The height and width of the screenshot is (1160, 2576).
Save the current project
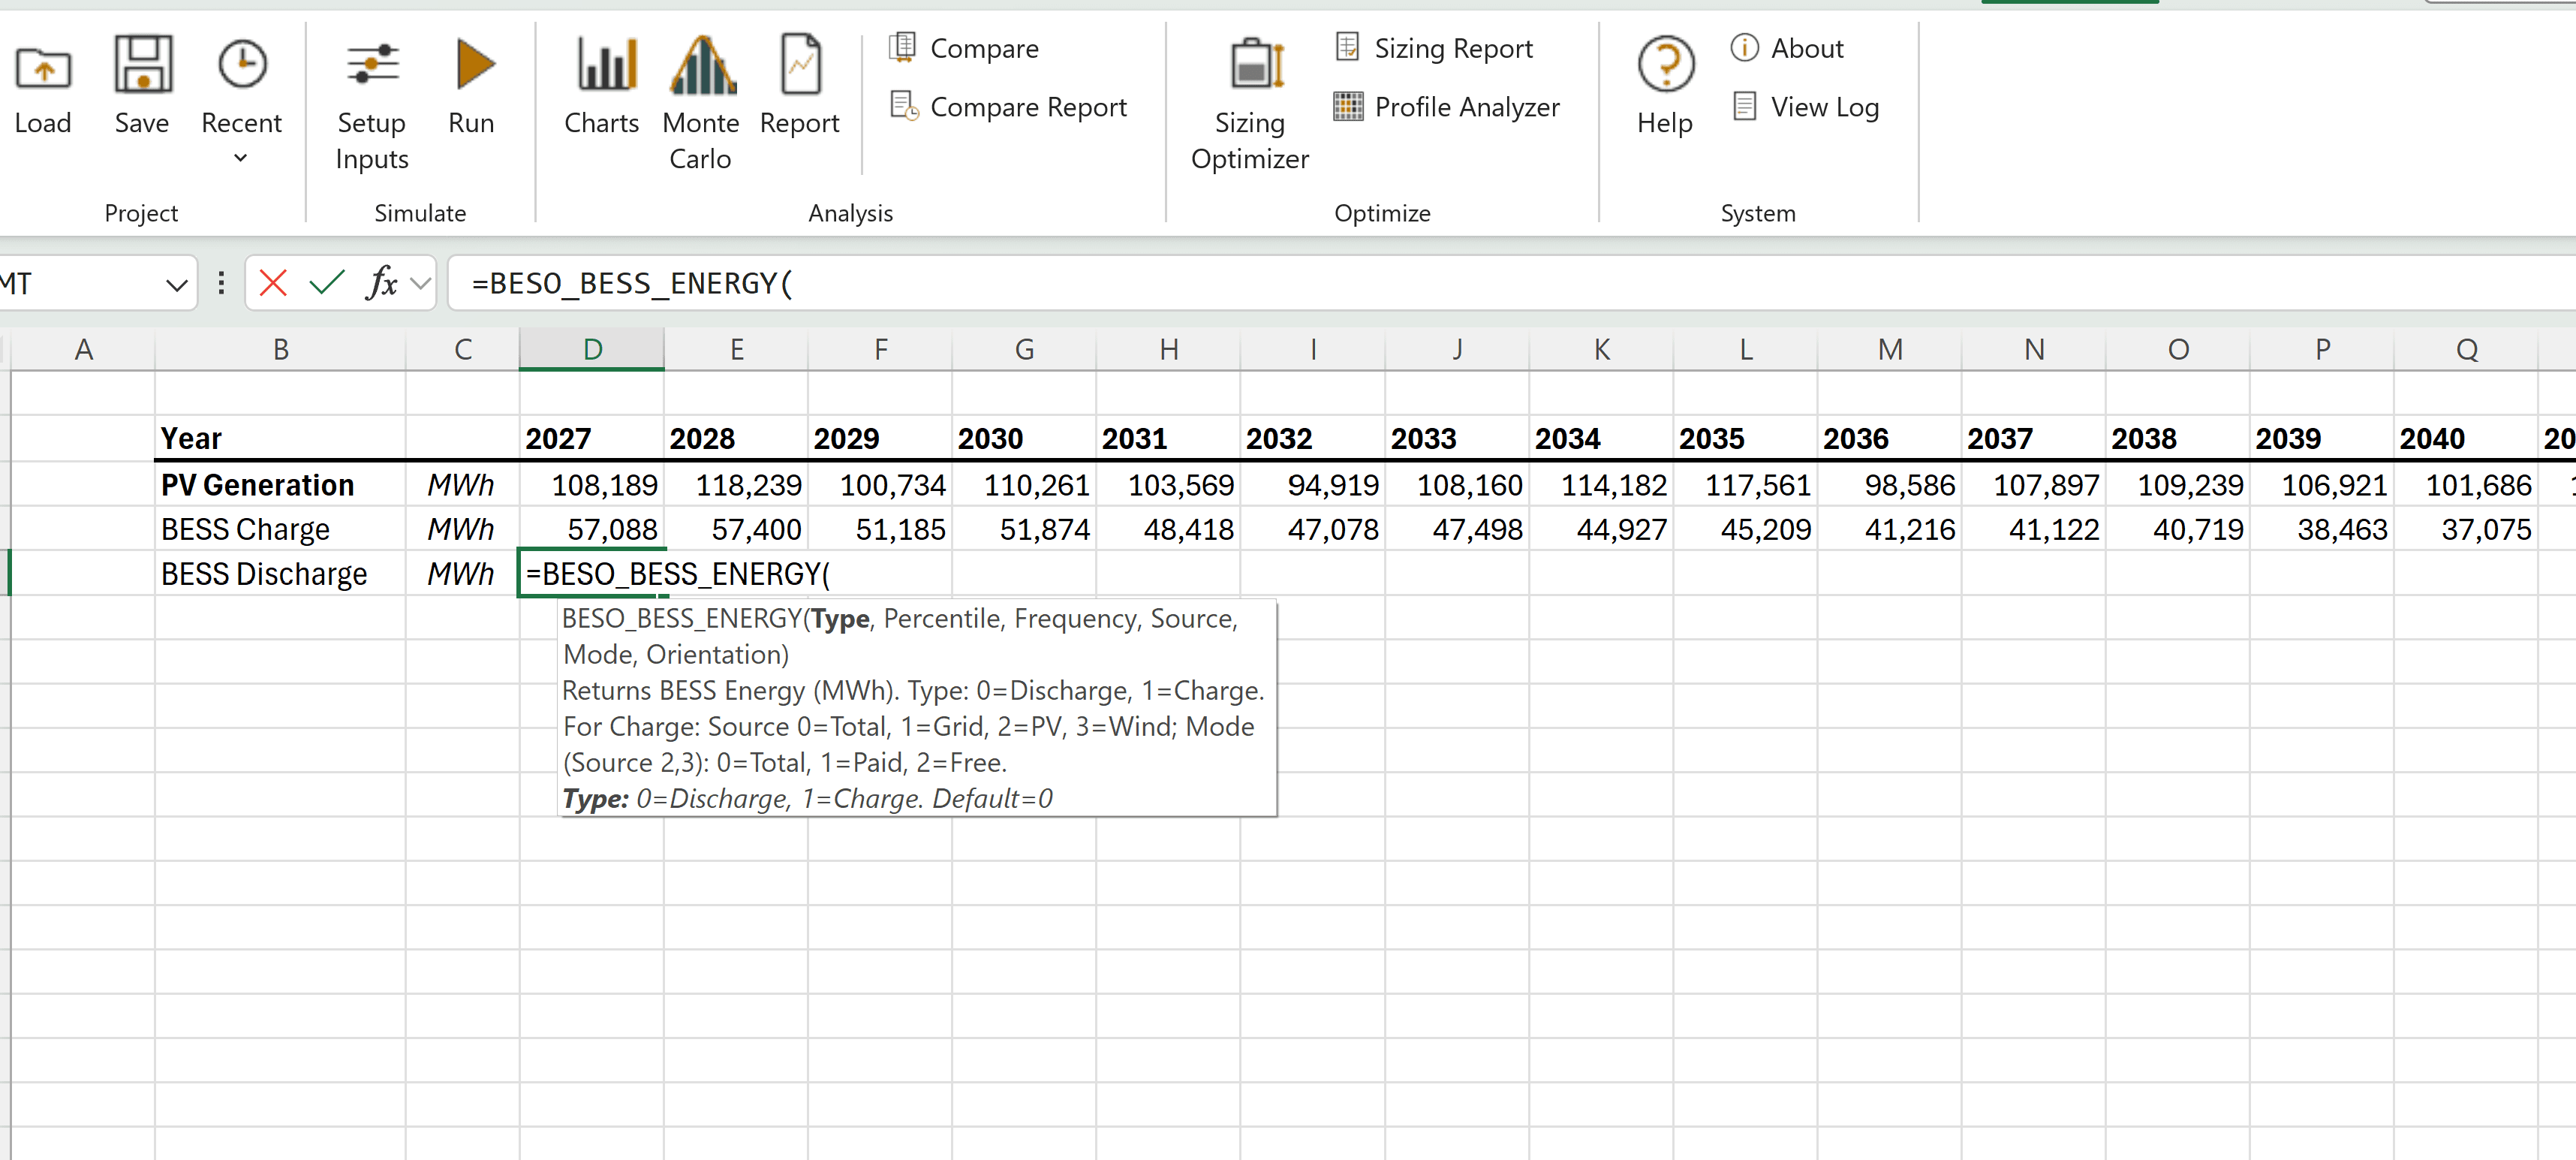coord(140,90)
